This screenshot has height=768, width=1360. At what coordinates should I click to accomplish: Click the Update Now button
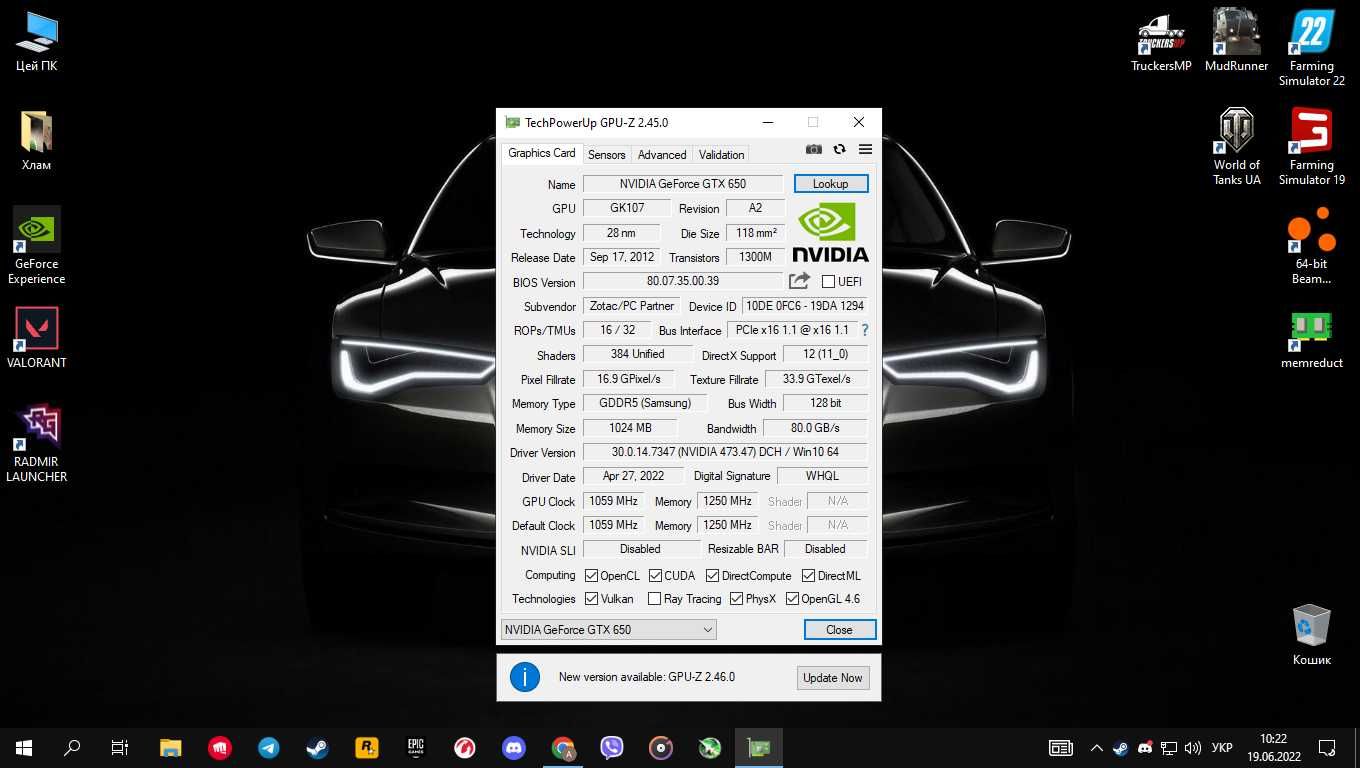pos(832,678)
